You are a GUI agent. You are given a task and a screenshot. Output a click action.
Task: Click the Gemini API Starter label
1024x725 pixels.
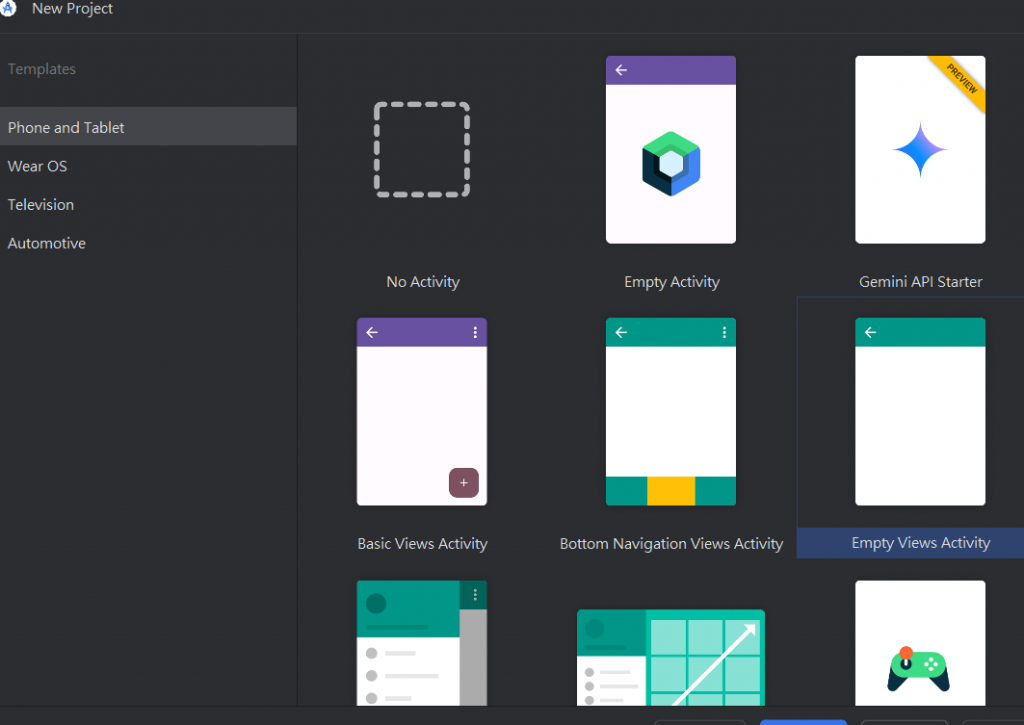pyautogui.click(x=920, y=282)
